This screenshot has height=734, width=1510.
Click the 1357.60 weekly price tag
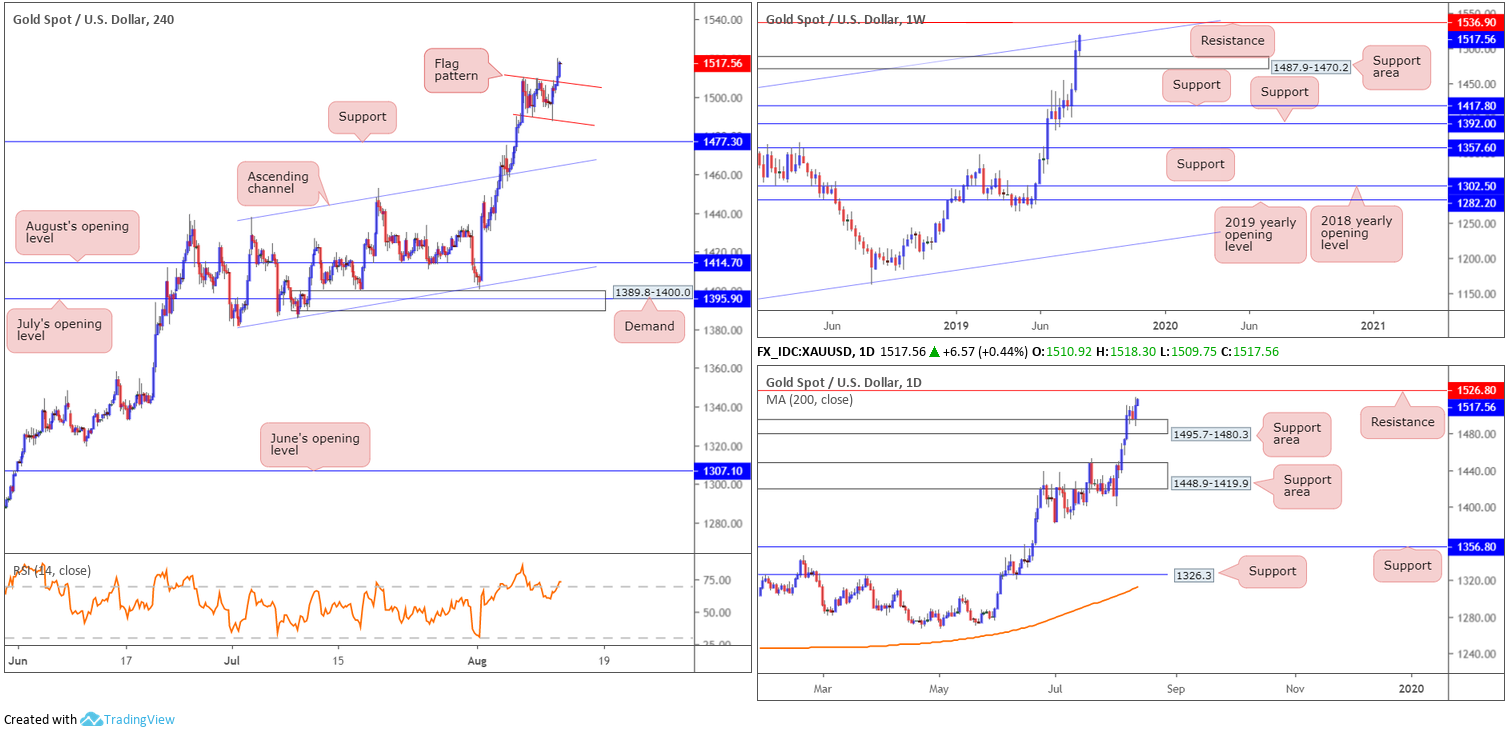1476,147
